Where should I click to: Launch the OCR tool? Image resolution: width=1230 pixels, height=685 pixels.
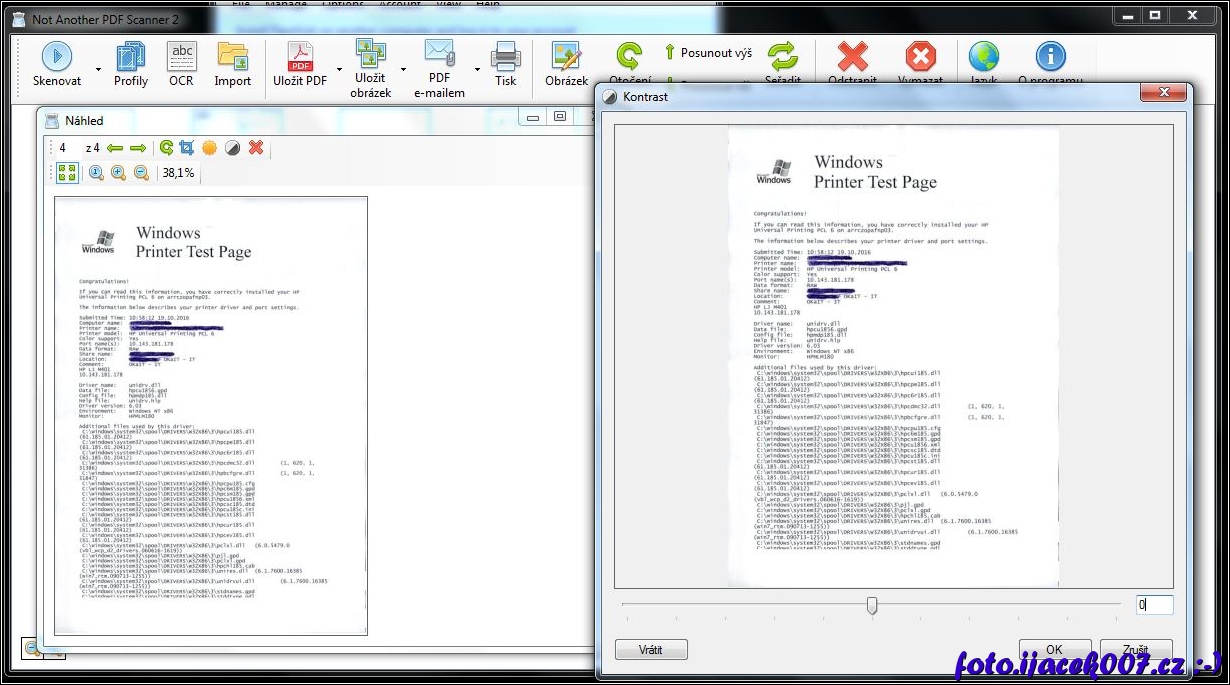tap(181, 64)
